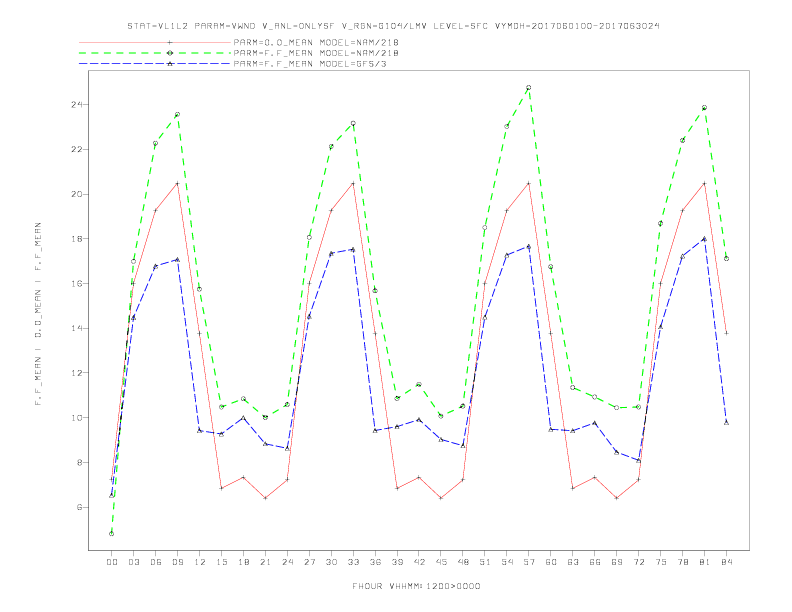The width and height of the screenshot is (792, 612).
Task: Click y-axis tick label 22
Action: tap(77, 149)
